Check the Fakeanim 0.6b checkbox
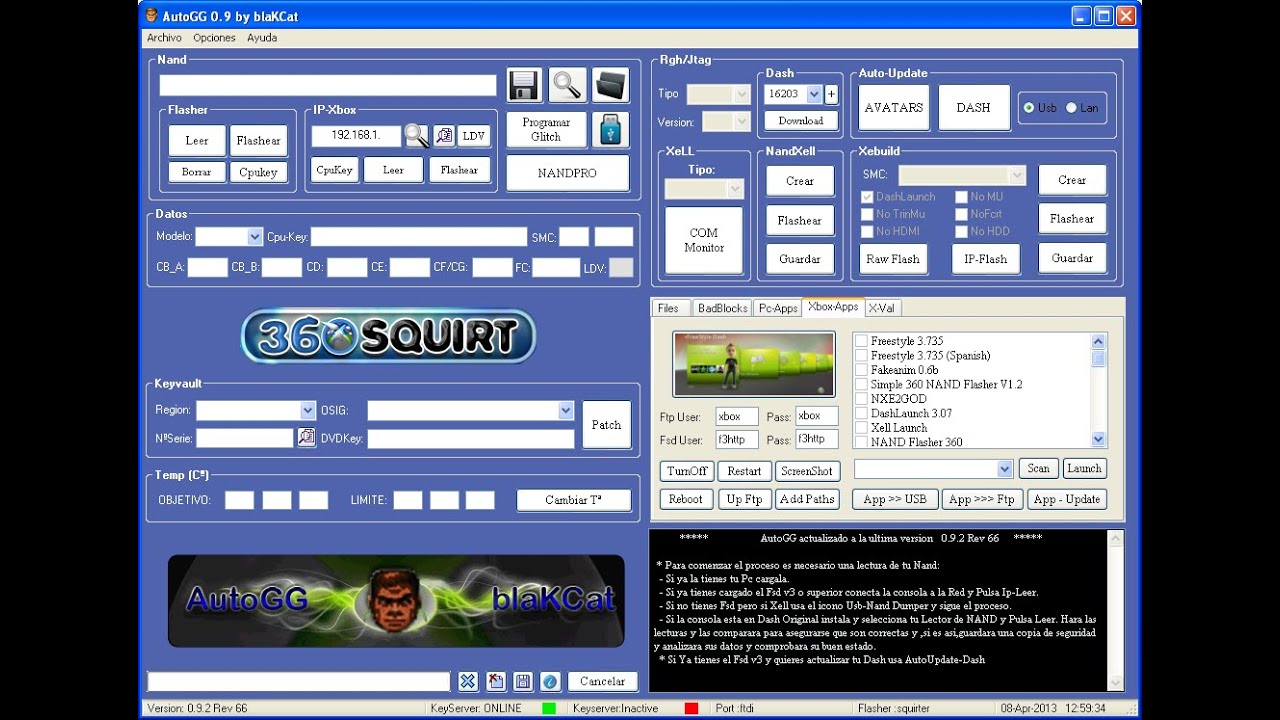 pos(861,370)
